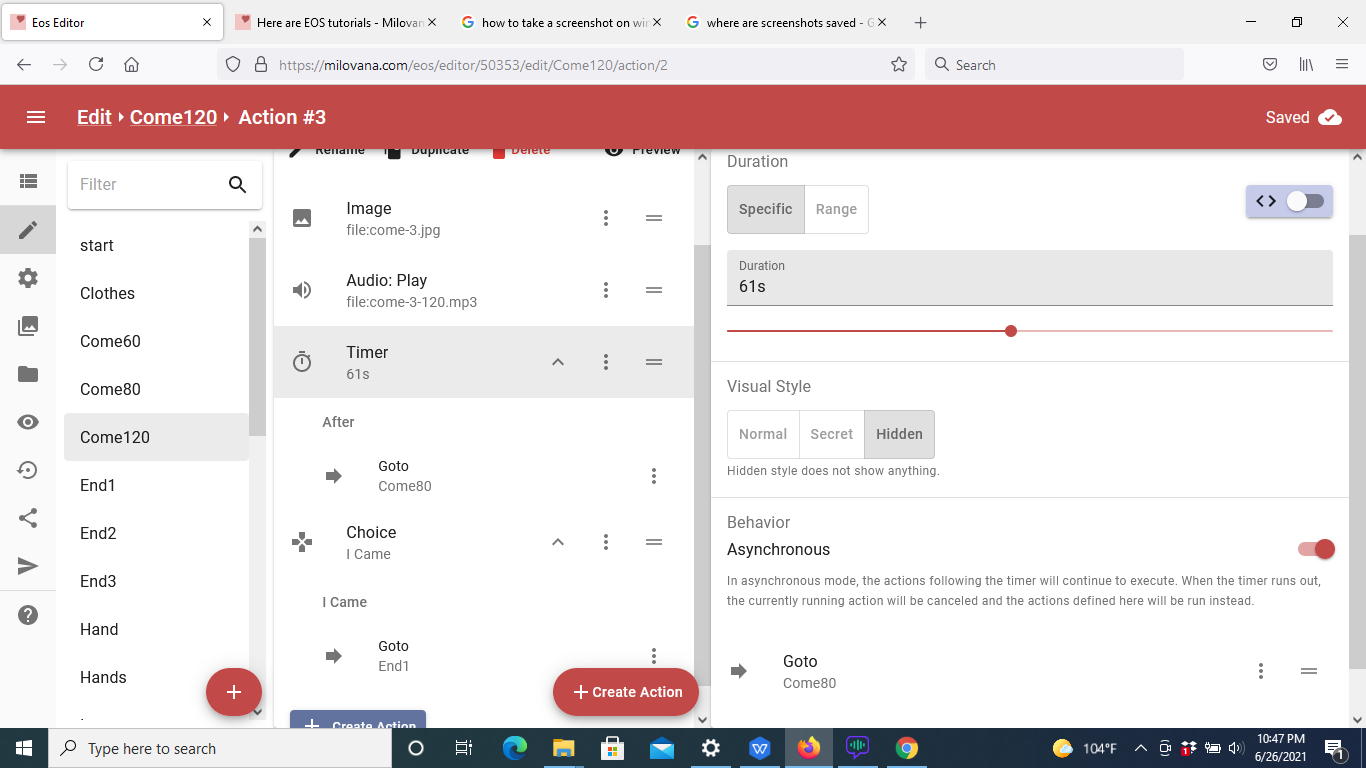Viewport: 1366px width, 768px height.
Task: Click the Create Action floating button
Action: [626, 692]
